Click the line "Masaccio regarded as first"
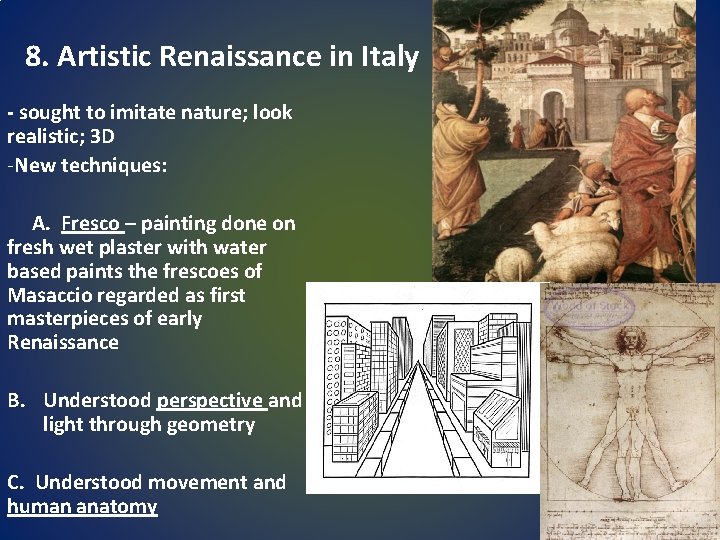 tap(126, 295)
